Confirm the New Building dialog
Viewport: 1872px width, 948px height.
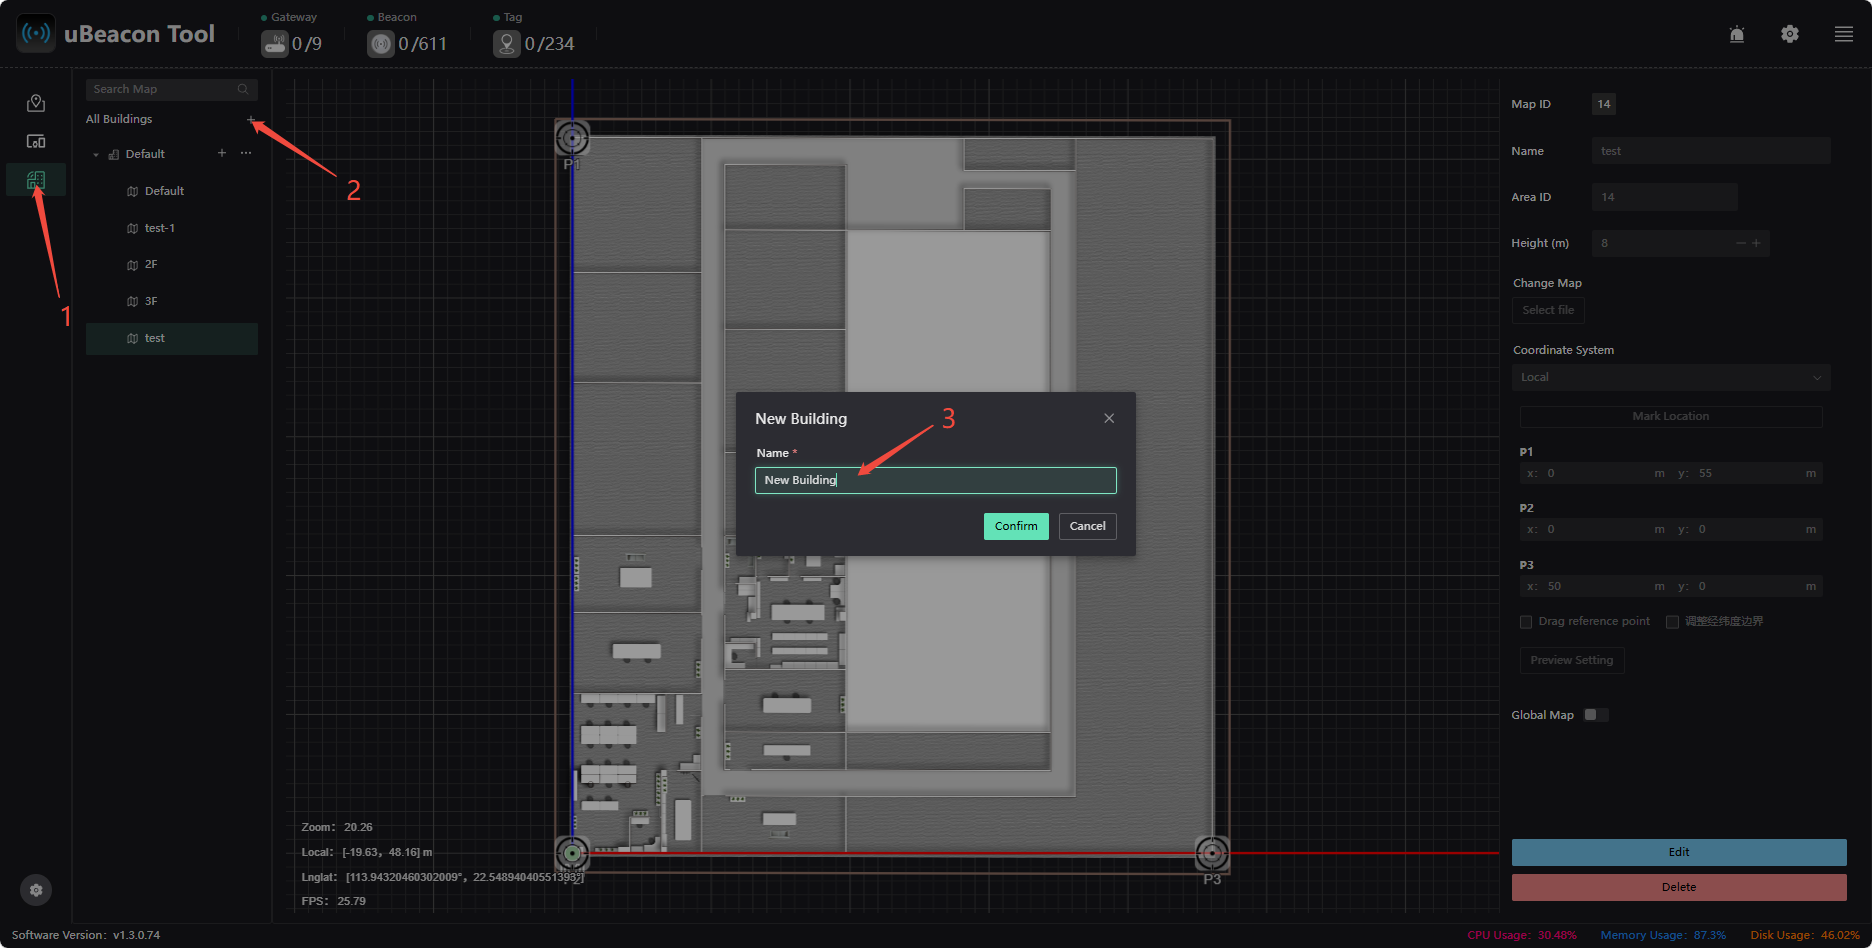tap(1016, 526)
